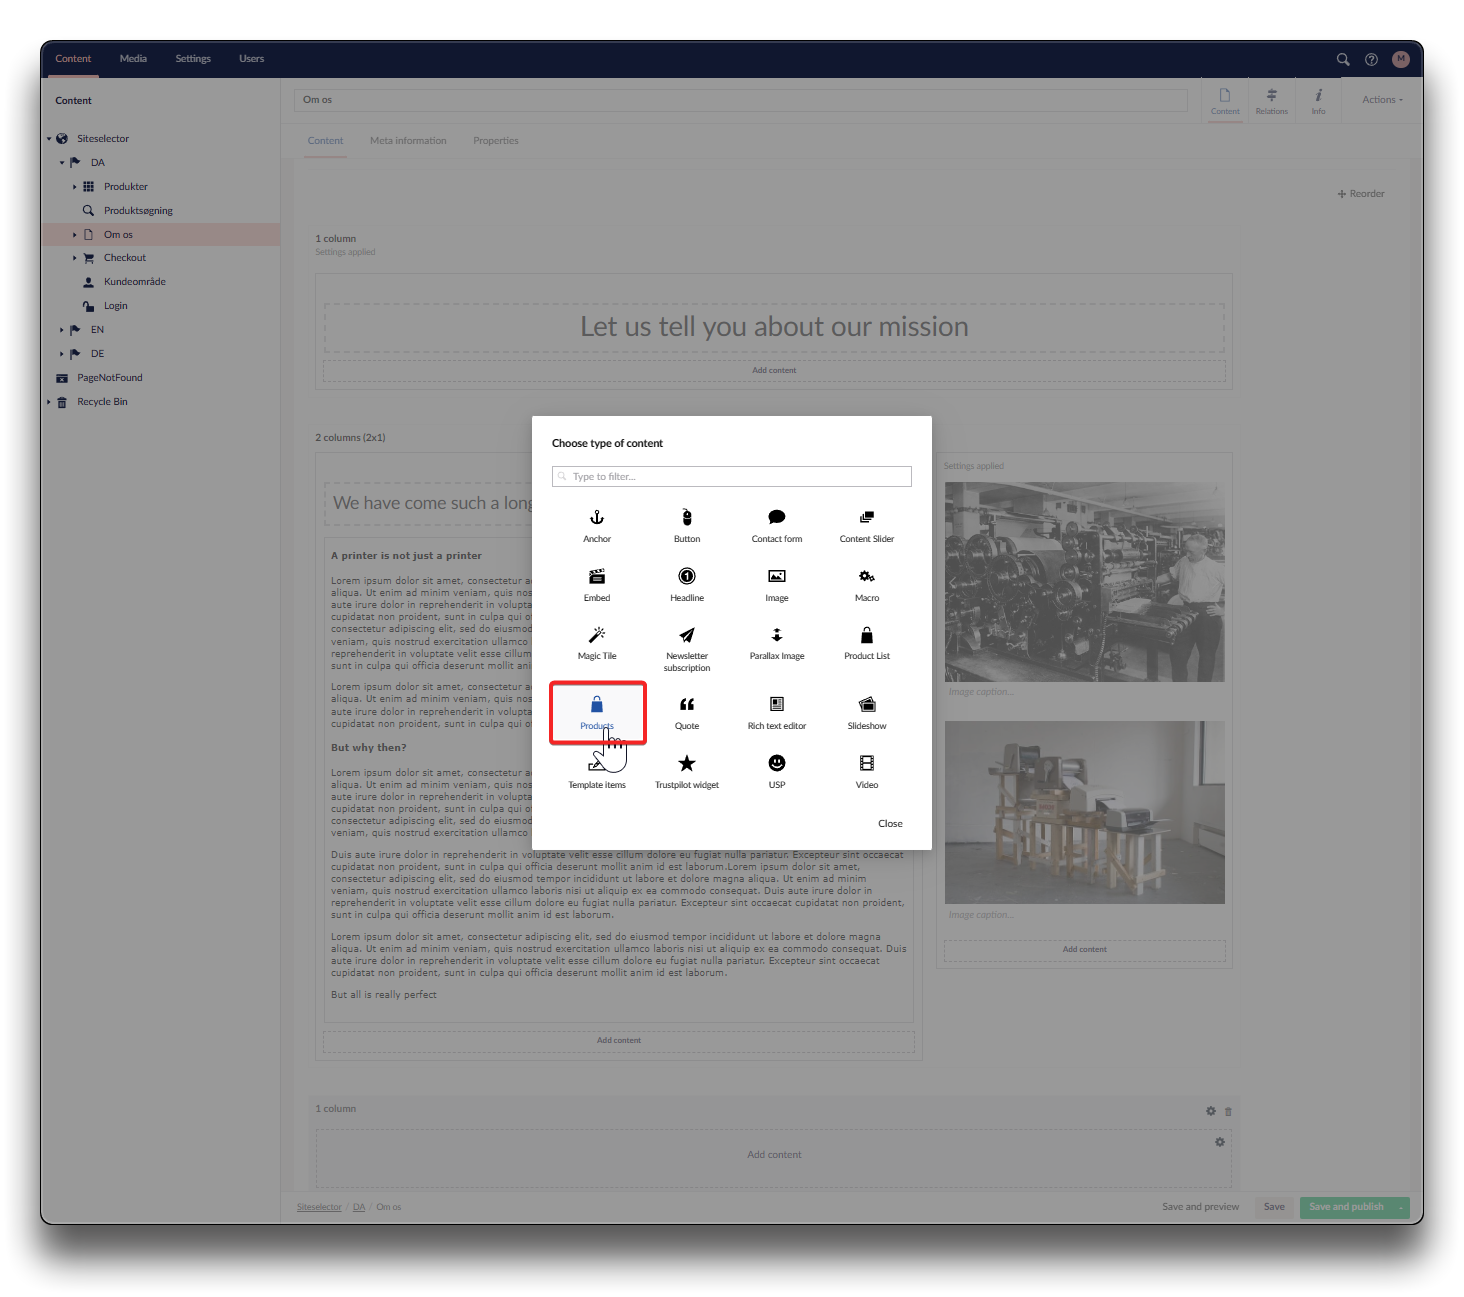Click the Save button

1274,1207
